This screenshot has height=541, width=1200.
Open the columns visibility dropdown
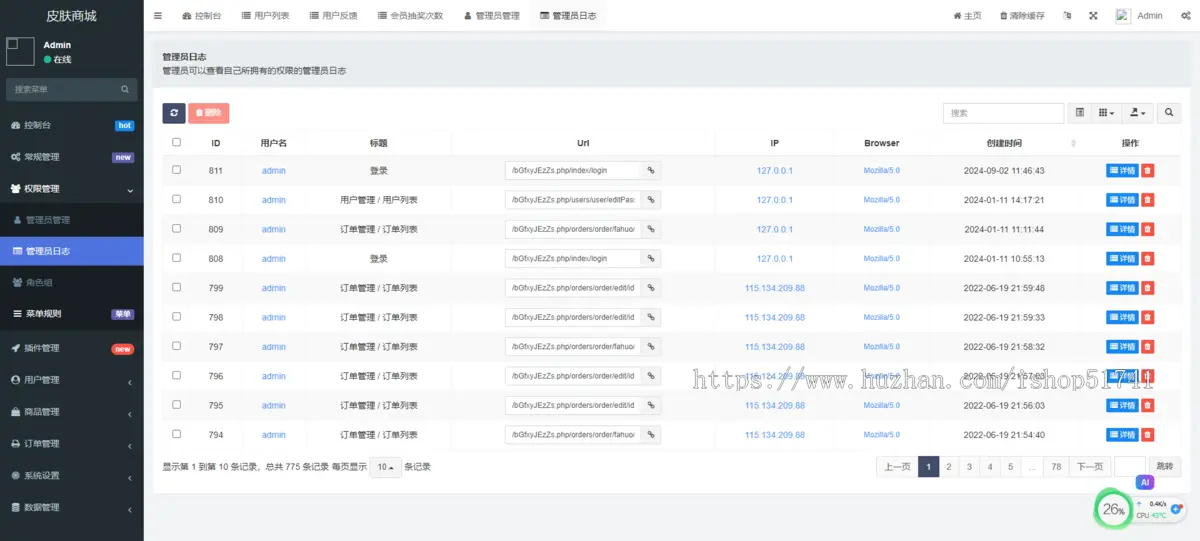pyautogui.click(x=1106, y=113)
